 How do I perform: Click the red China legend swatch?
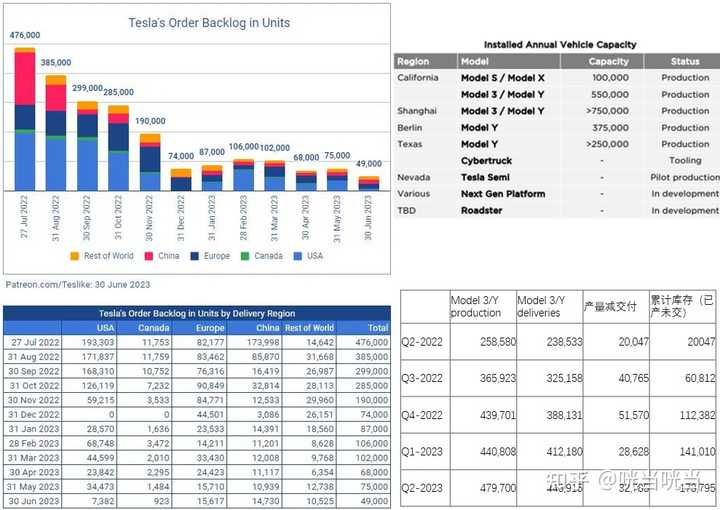coord(149,256)
